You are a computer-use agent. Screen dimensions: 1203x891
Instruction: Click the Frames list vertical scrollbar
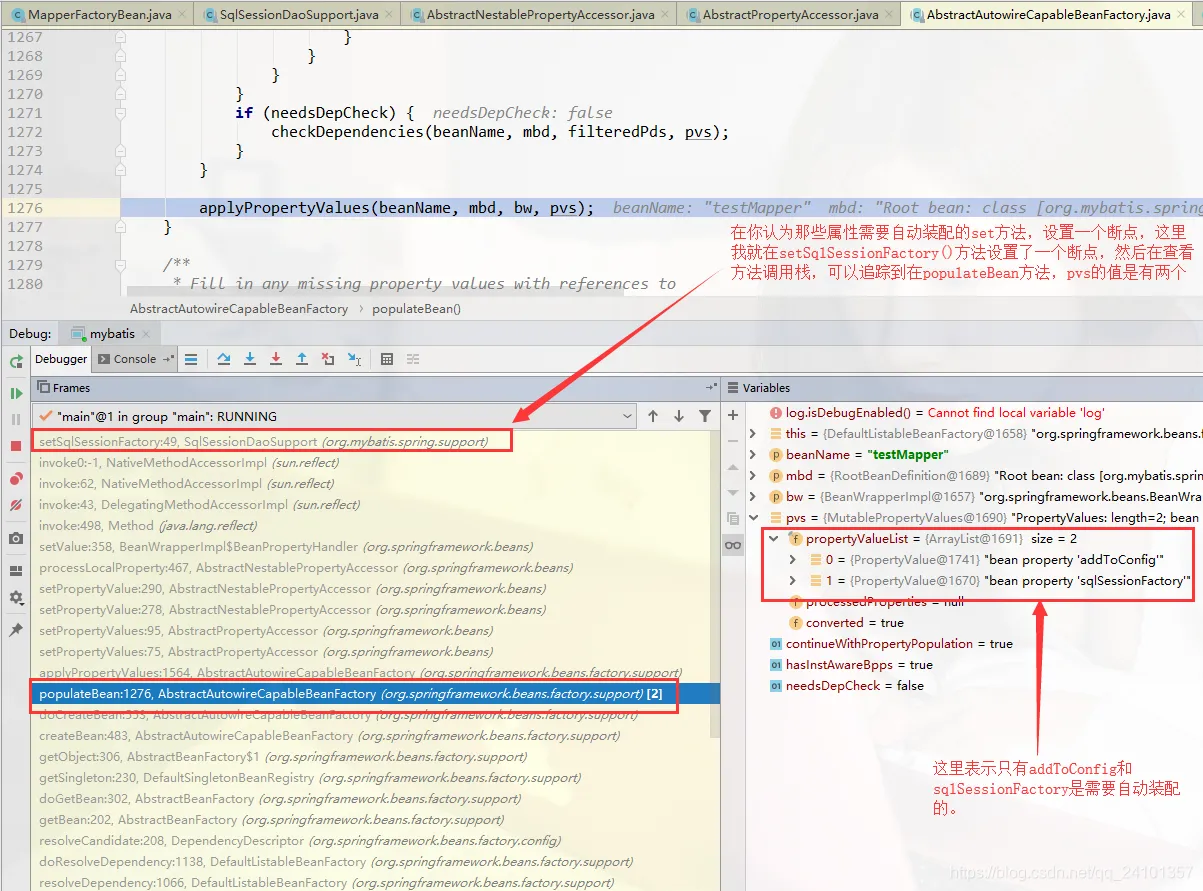715,585
